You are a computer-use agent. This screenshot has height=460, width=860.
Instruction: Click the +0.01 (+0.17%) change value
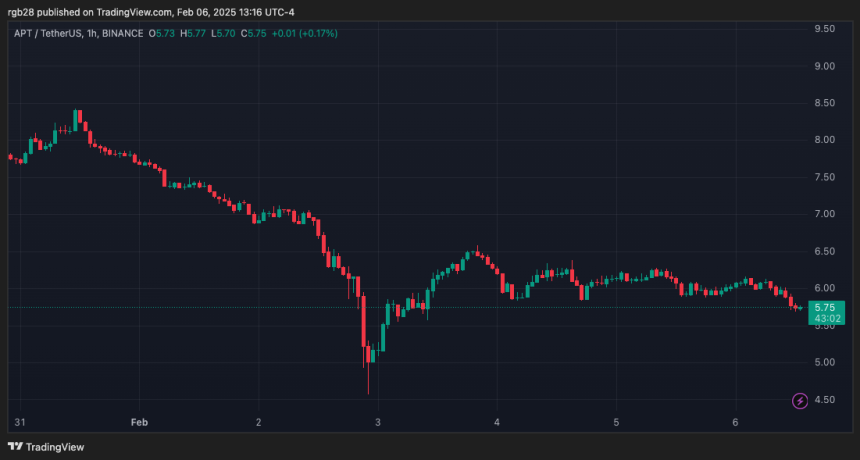[x=305, y=34]
